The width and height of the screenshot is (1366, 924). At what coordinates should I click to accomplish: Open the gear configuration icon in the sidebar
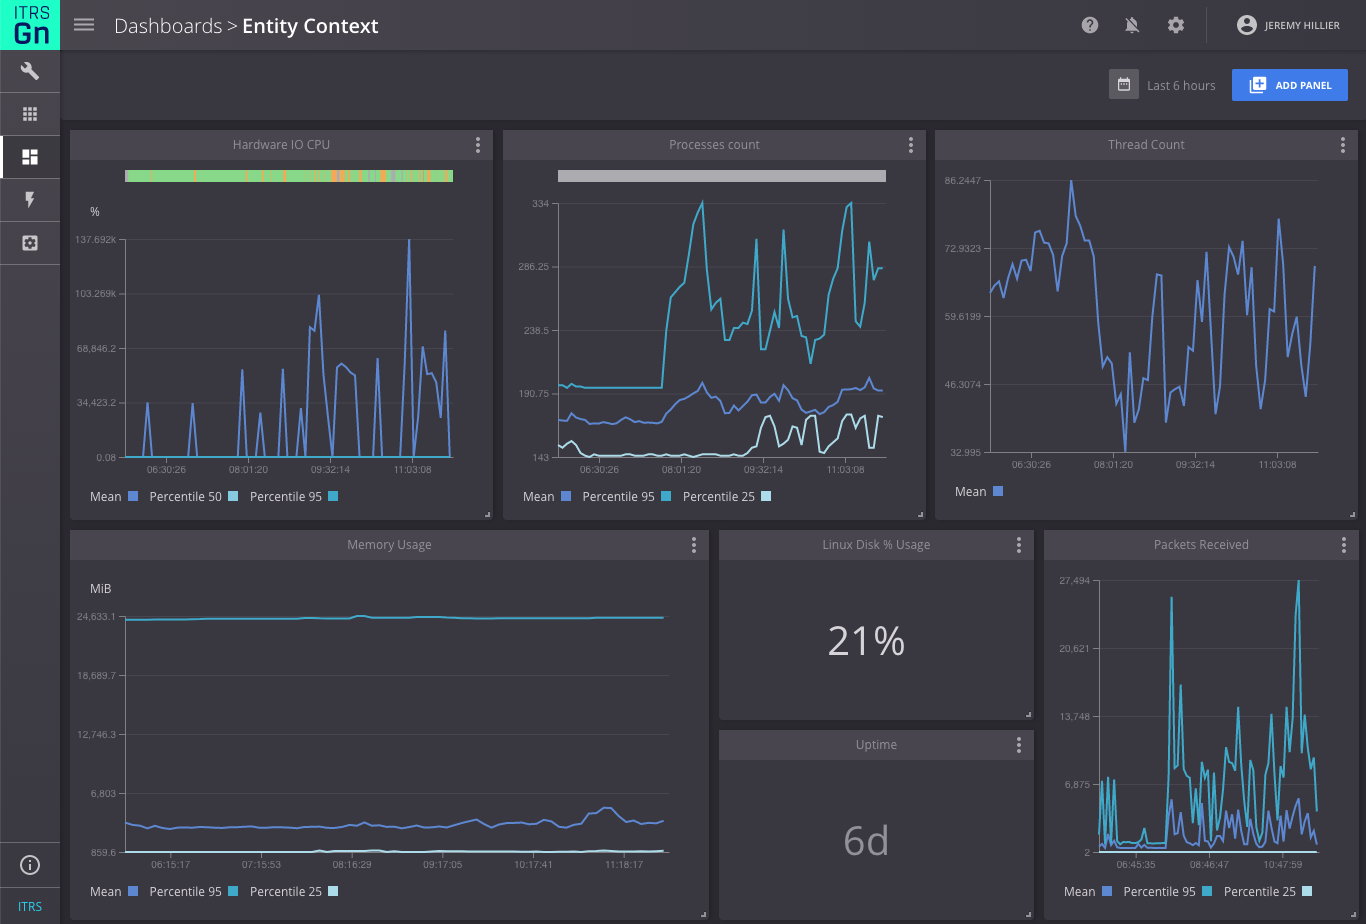click(x=30, y=243)
